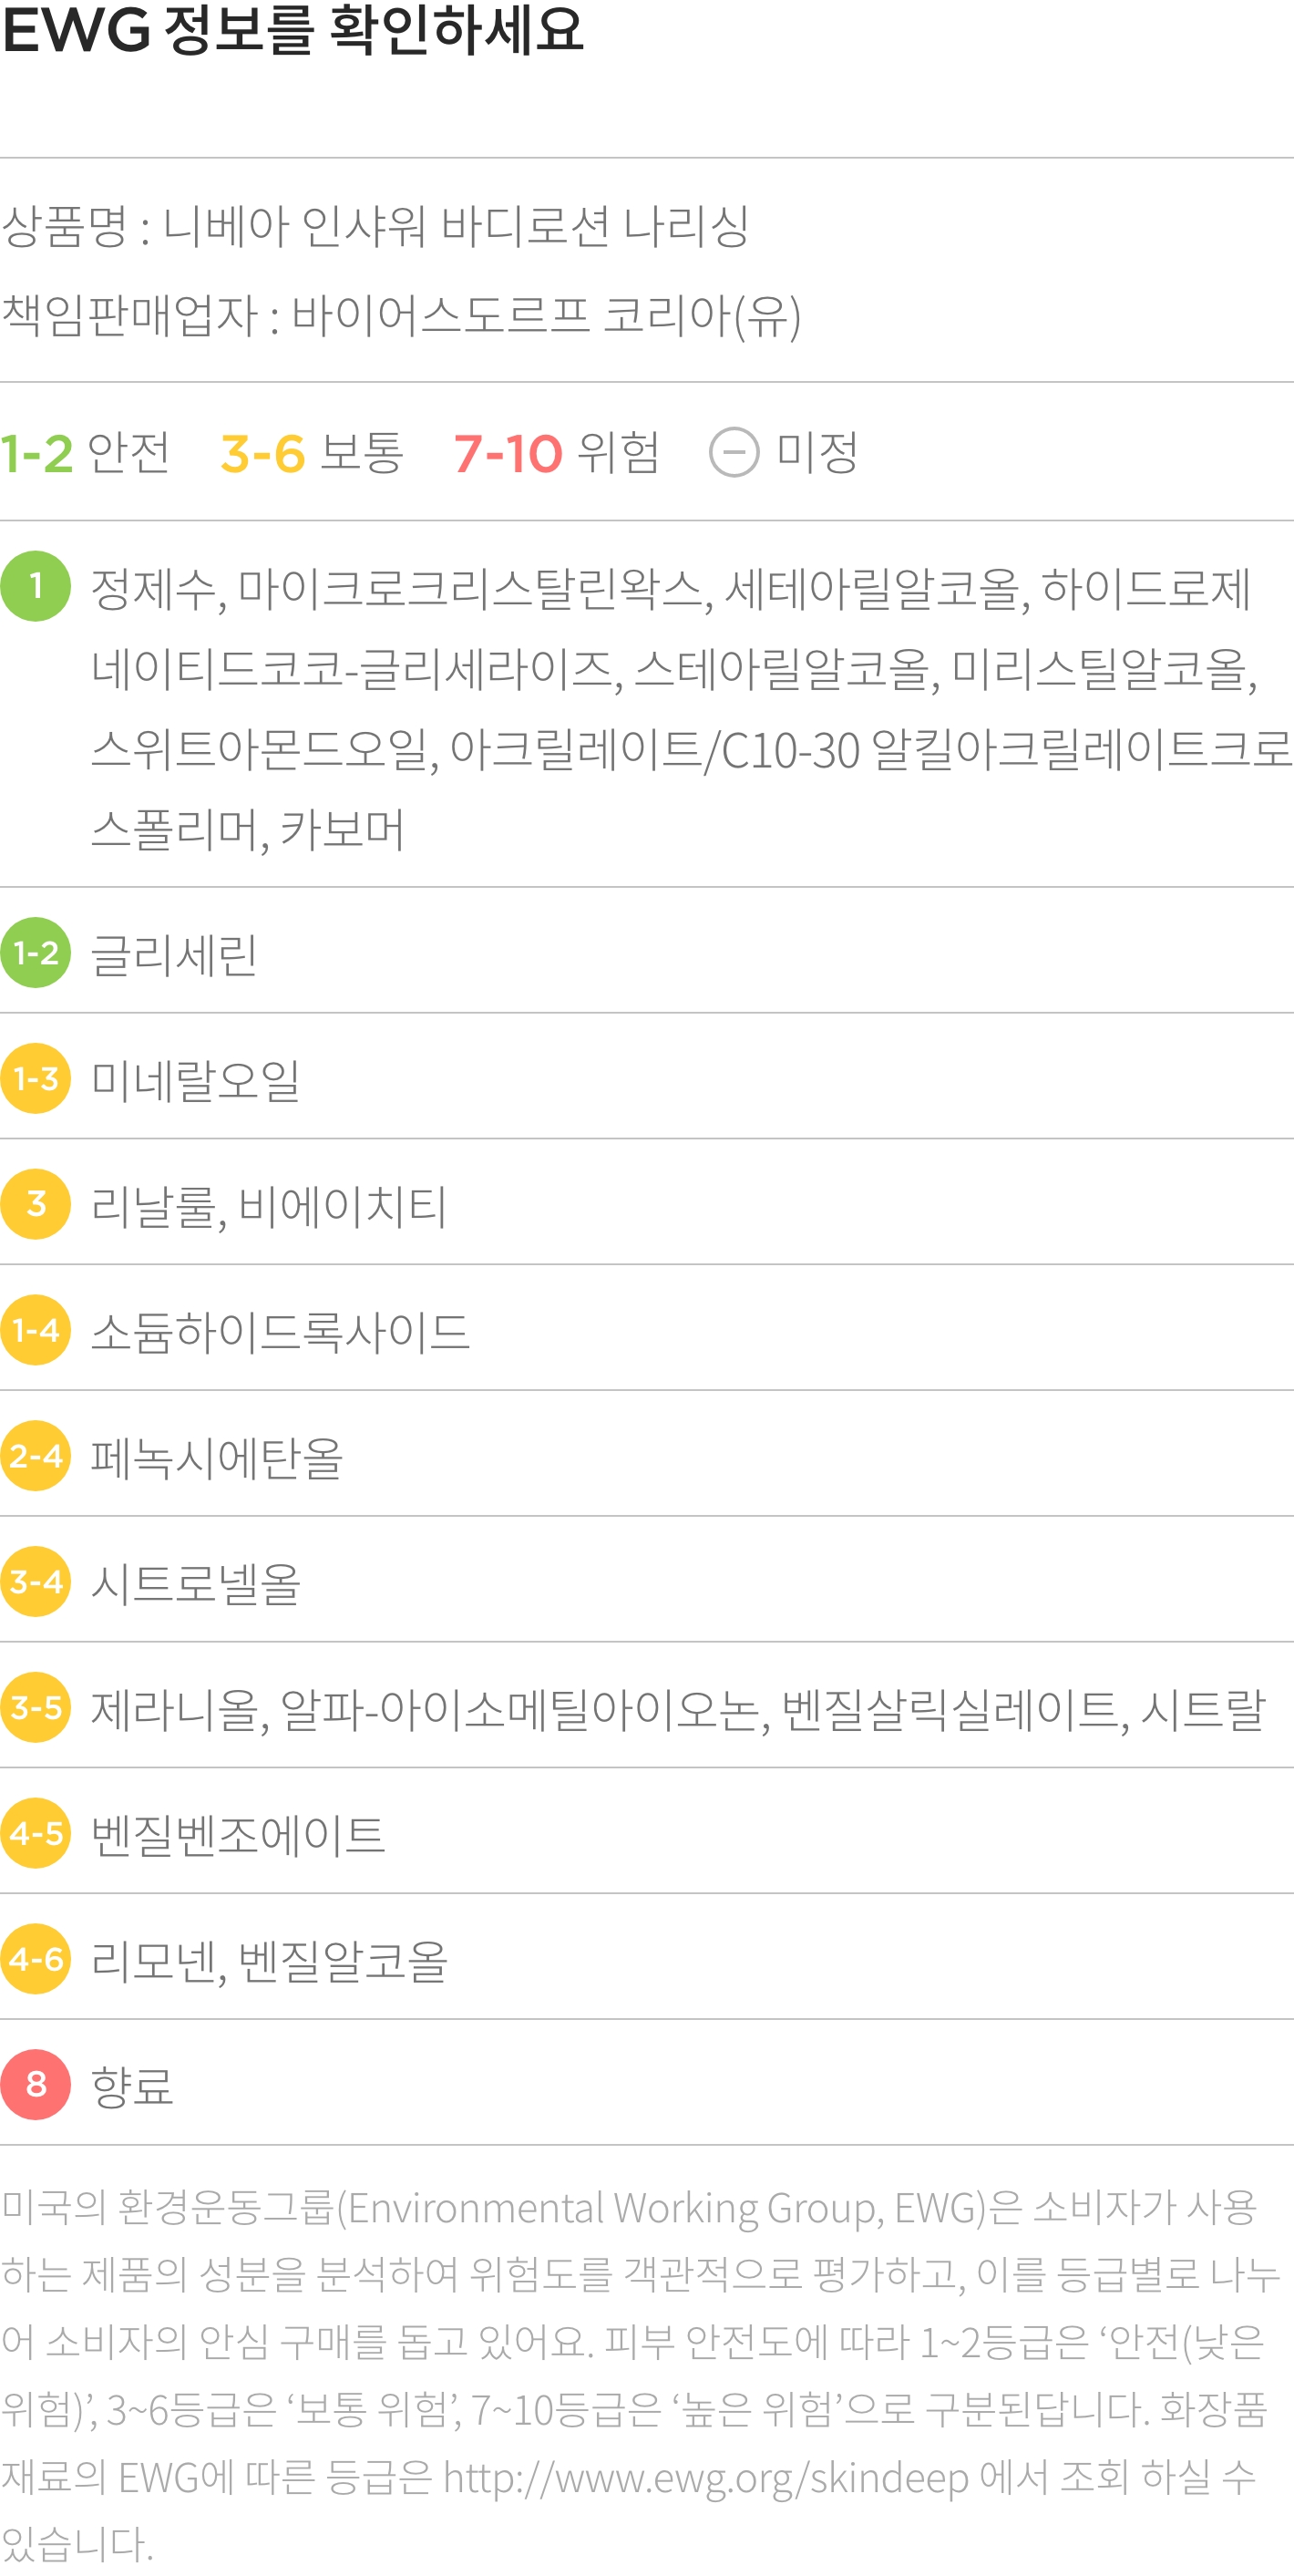Click the red 7-10 위험 legend label
Image resolution: width=1294 pixels, height=2576 pixels.
tap(557, 453)
